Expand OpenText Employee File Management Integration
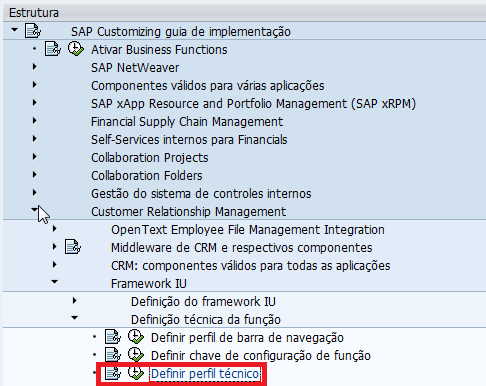The image size is (486, 386). tap(55, 229)
